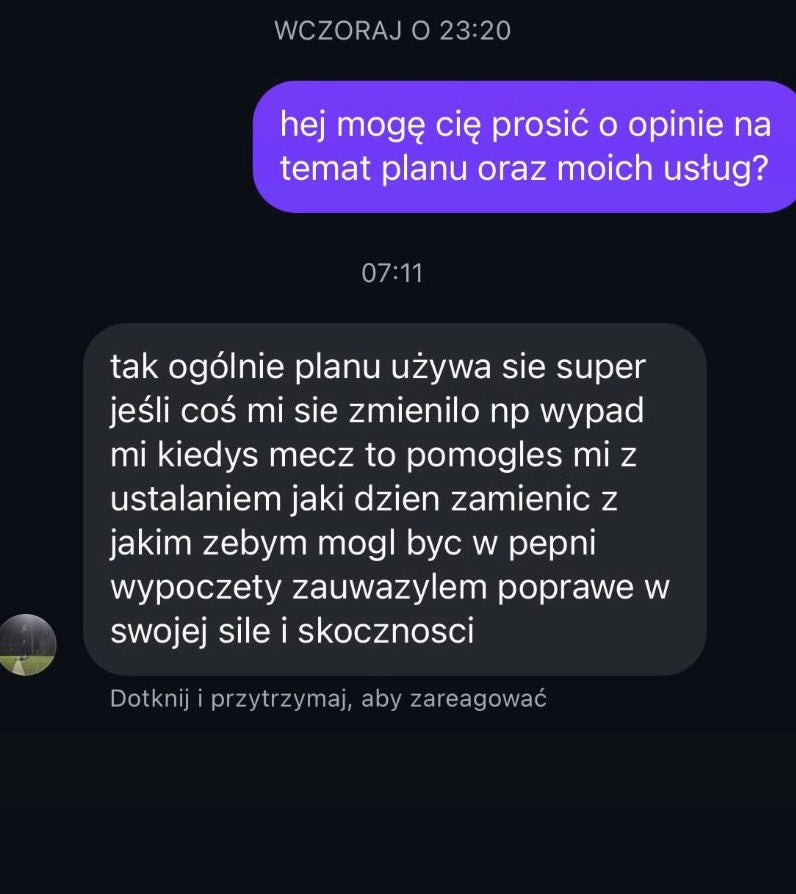The image size is (796, 894).
Task: Tap the 'Dotknij i przytrzymaj, aby zareagować' hint
Action: click(328, 699)
